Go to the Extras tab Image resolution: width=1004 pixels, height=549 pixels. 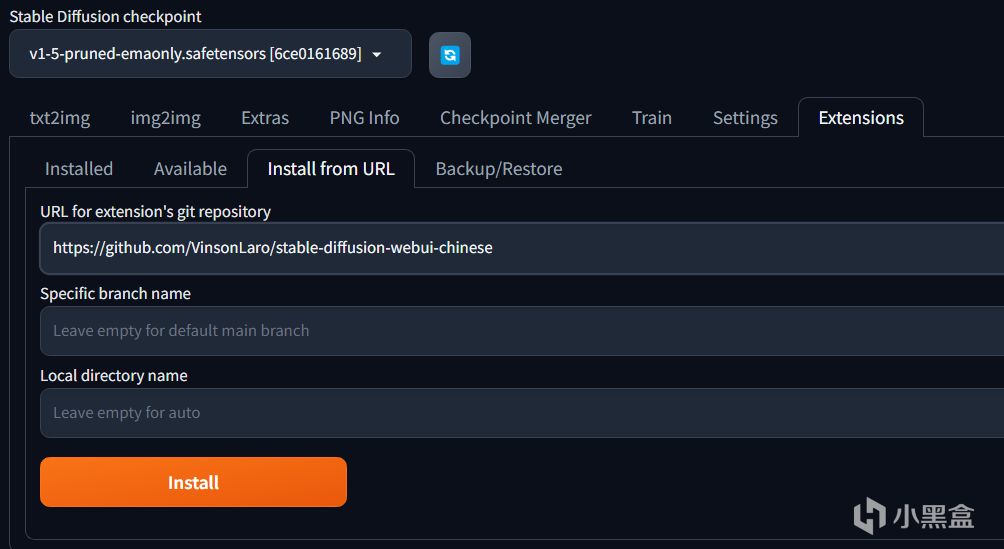click(265, 118)
